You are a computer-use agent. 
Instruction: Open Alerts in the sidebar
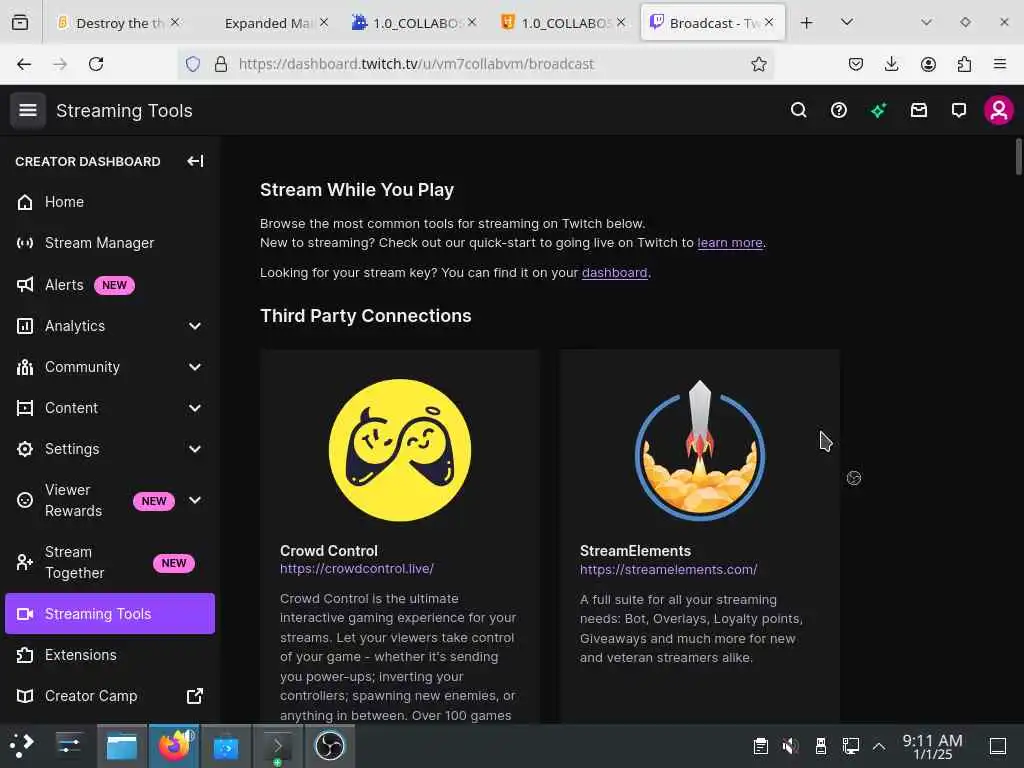(x=110, y=285)
